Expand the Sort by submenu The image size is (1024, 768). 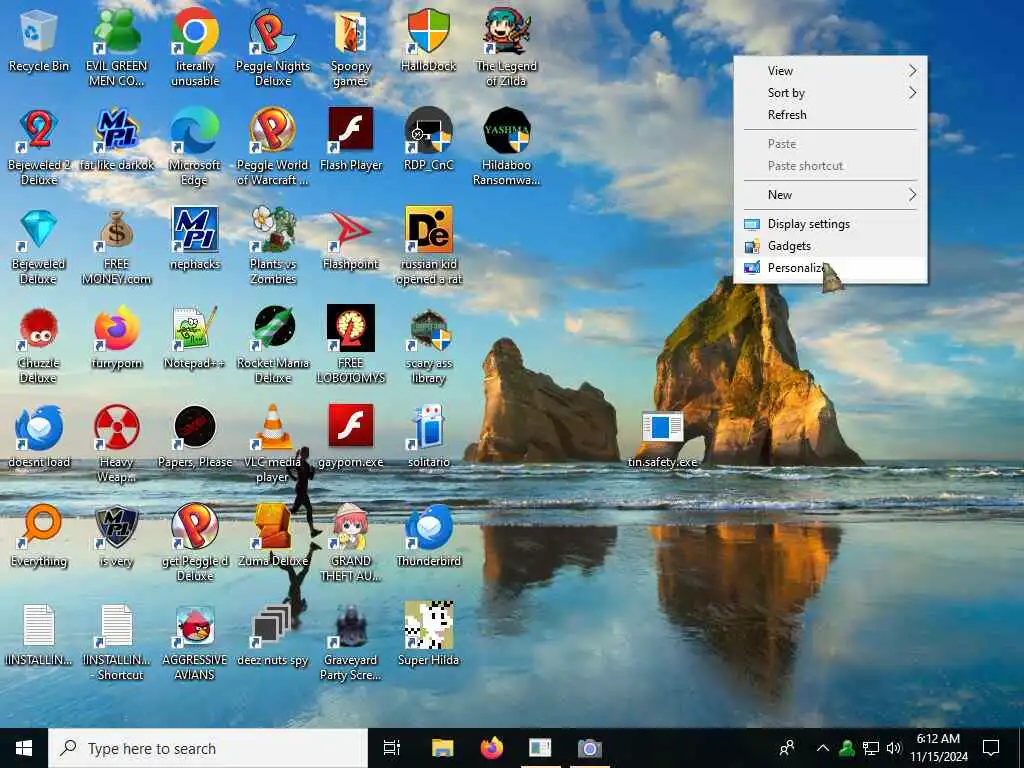(x=830, y=93)
